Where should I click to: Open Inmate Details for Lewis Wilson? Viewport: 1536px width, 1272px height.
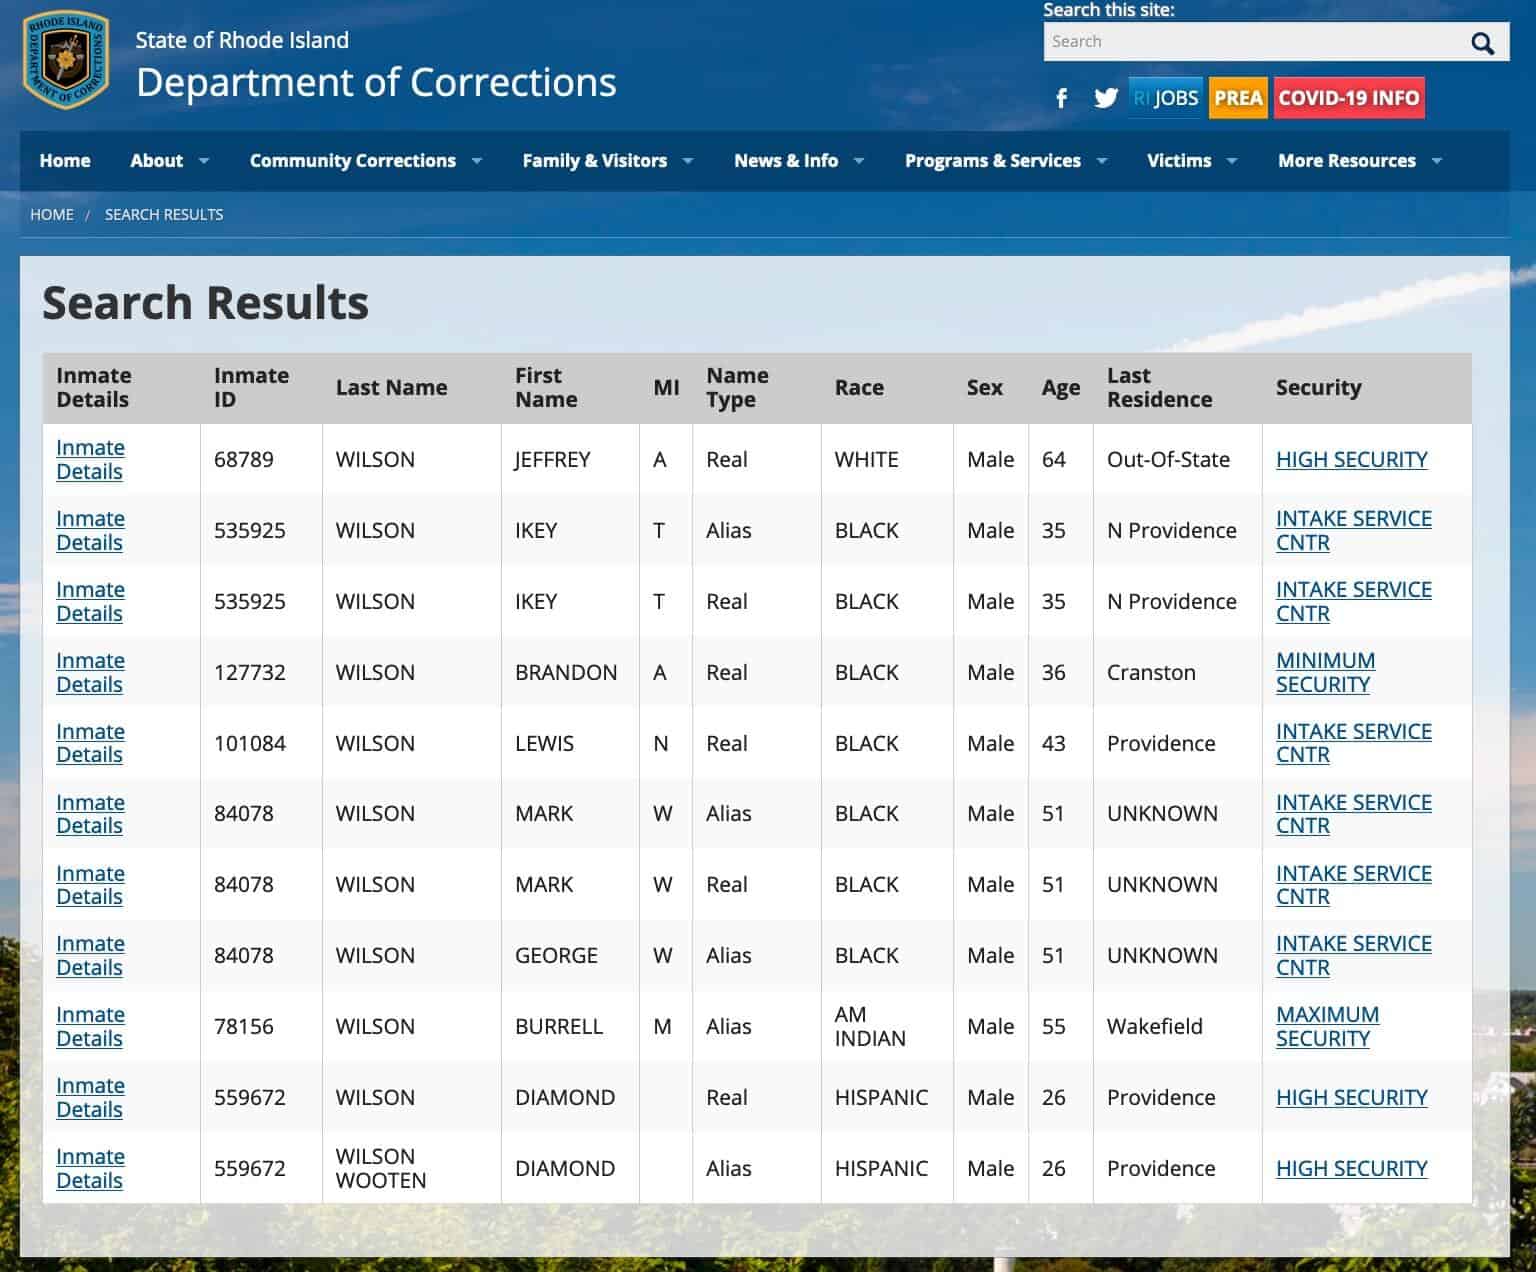[x=90, y=743]
